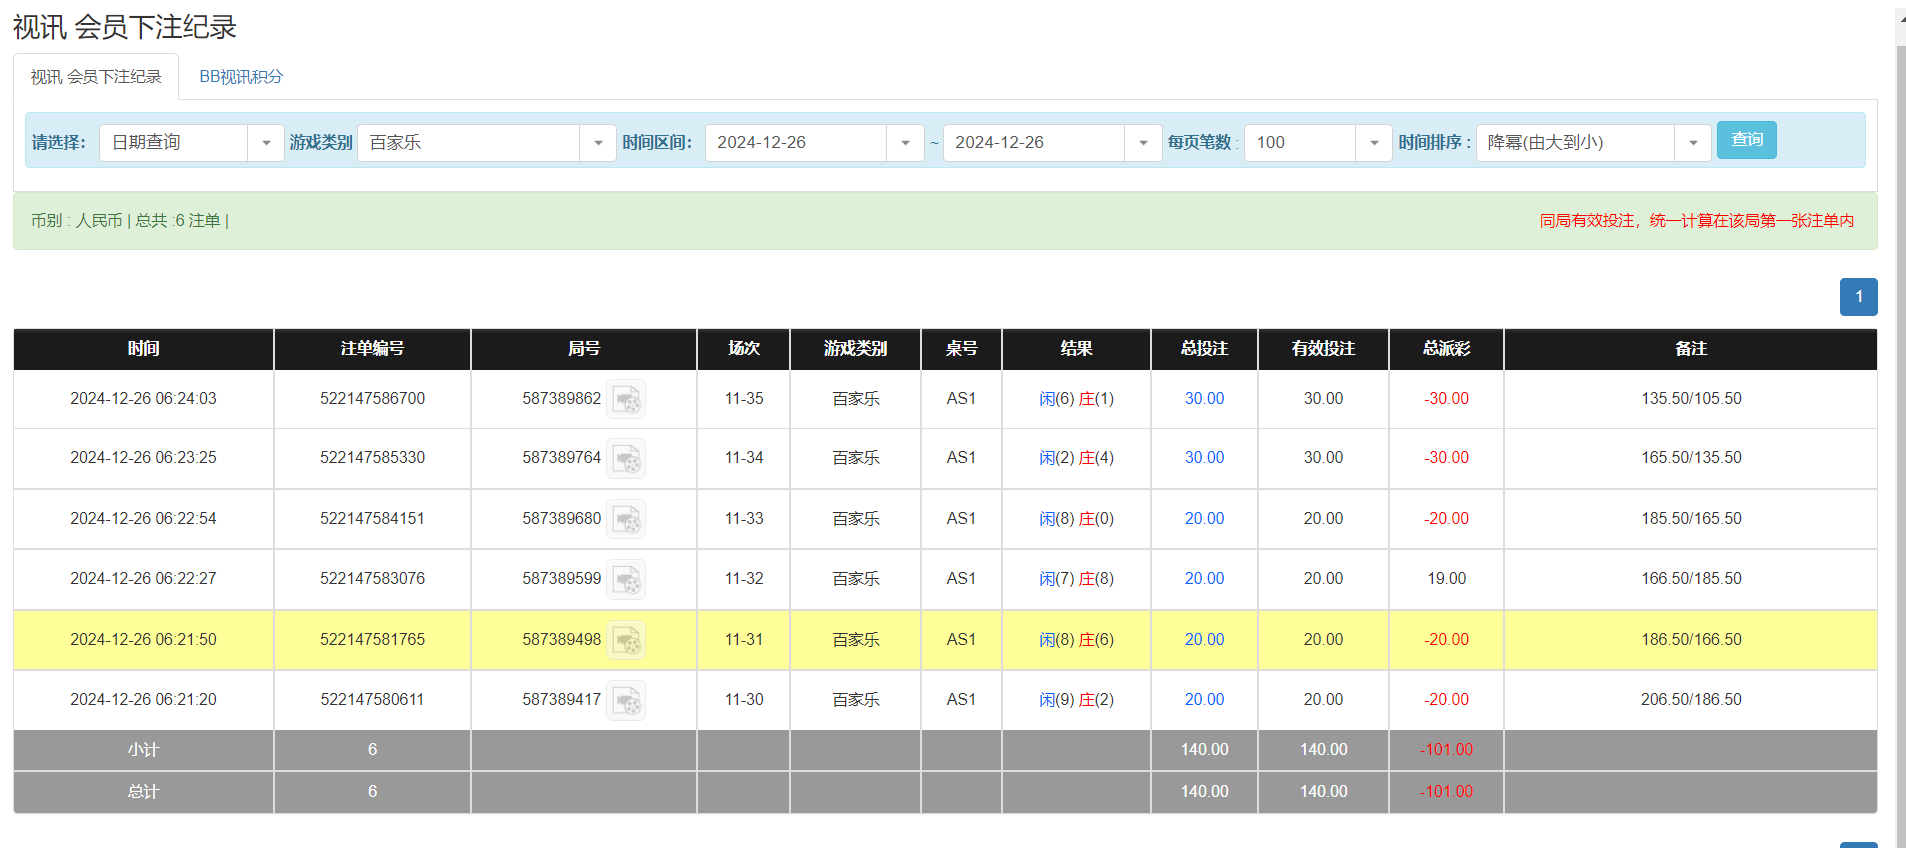The image size is (1906, 848).
Task: Switch to the BB视讯积分 tab
Action: tap(241, 77)
